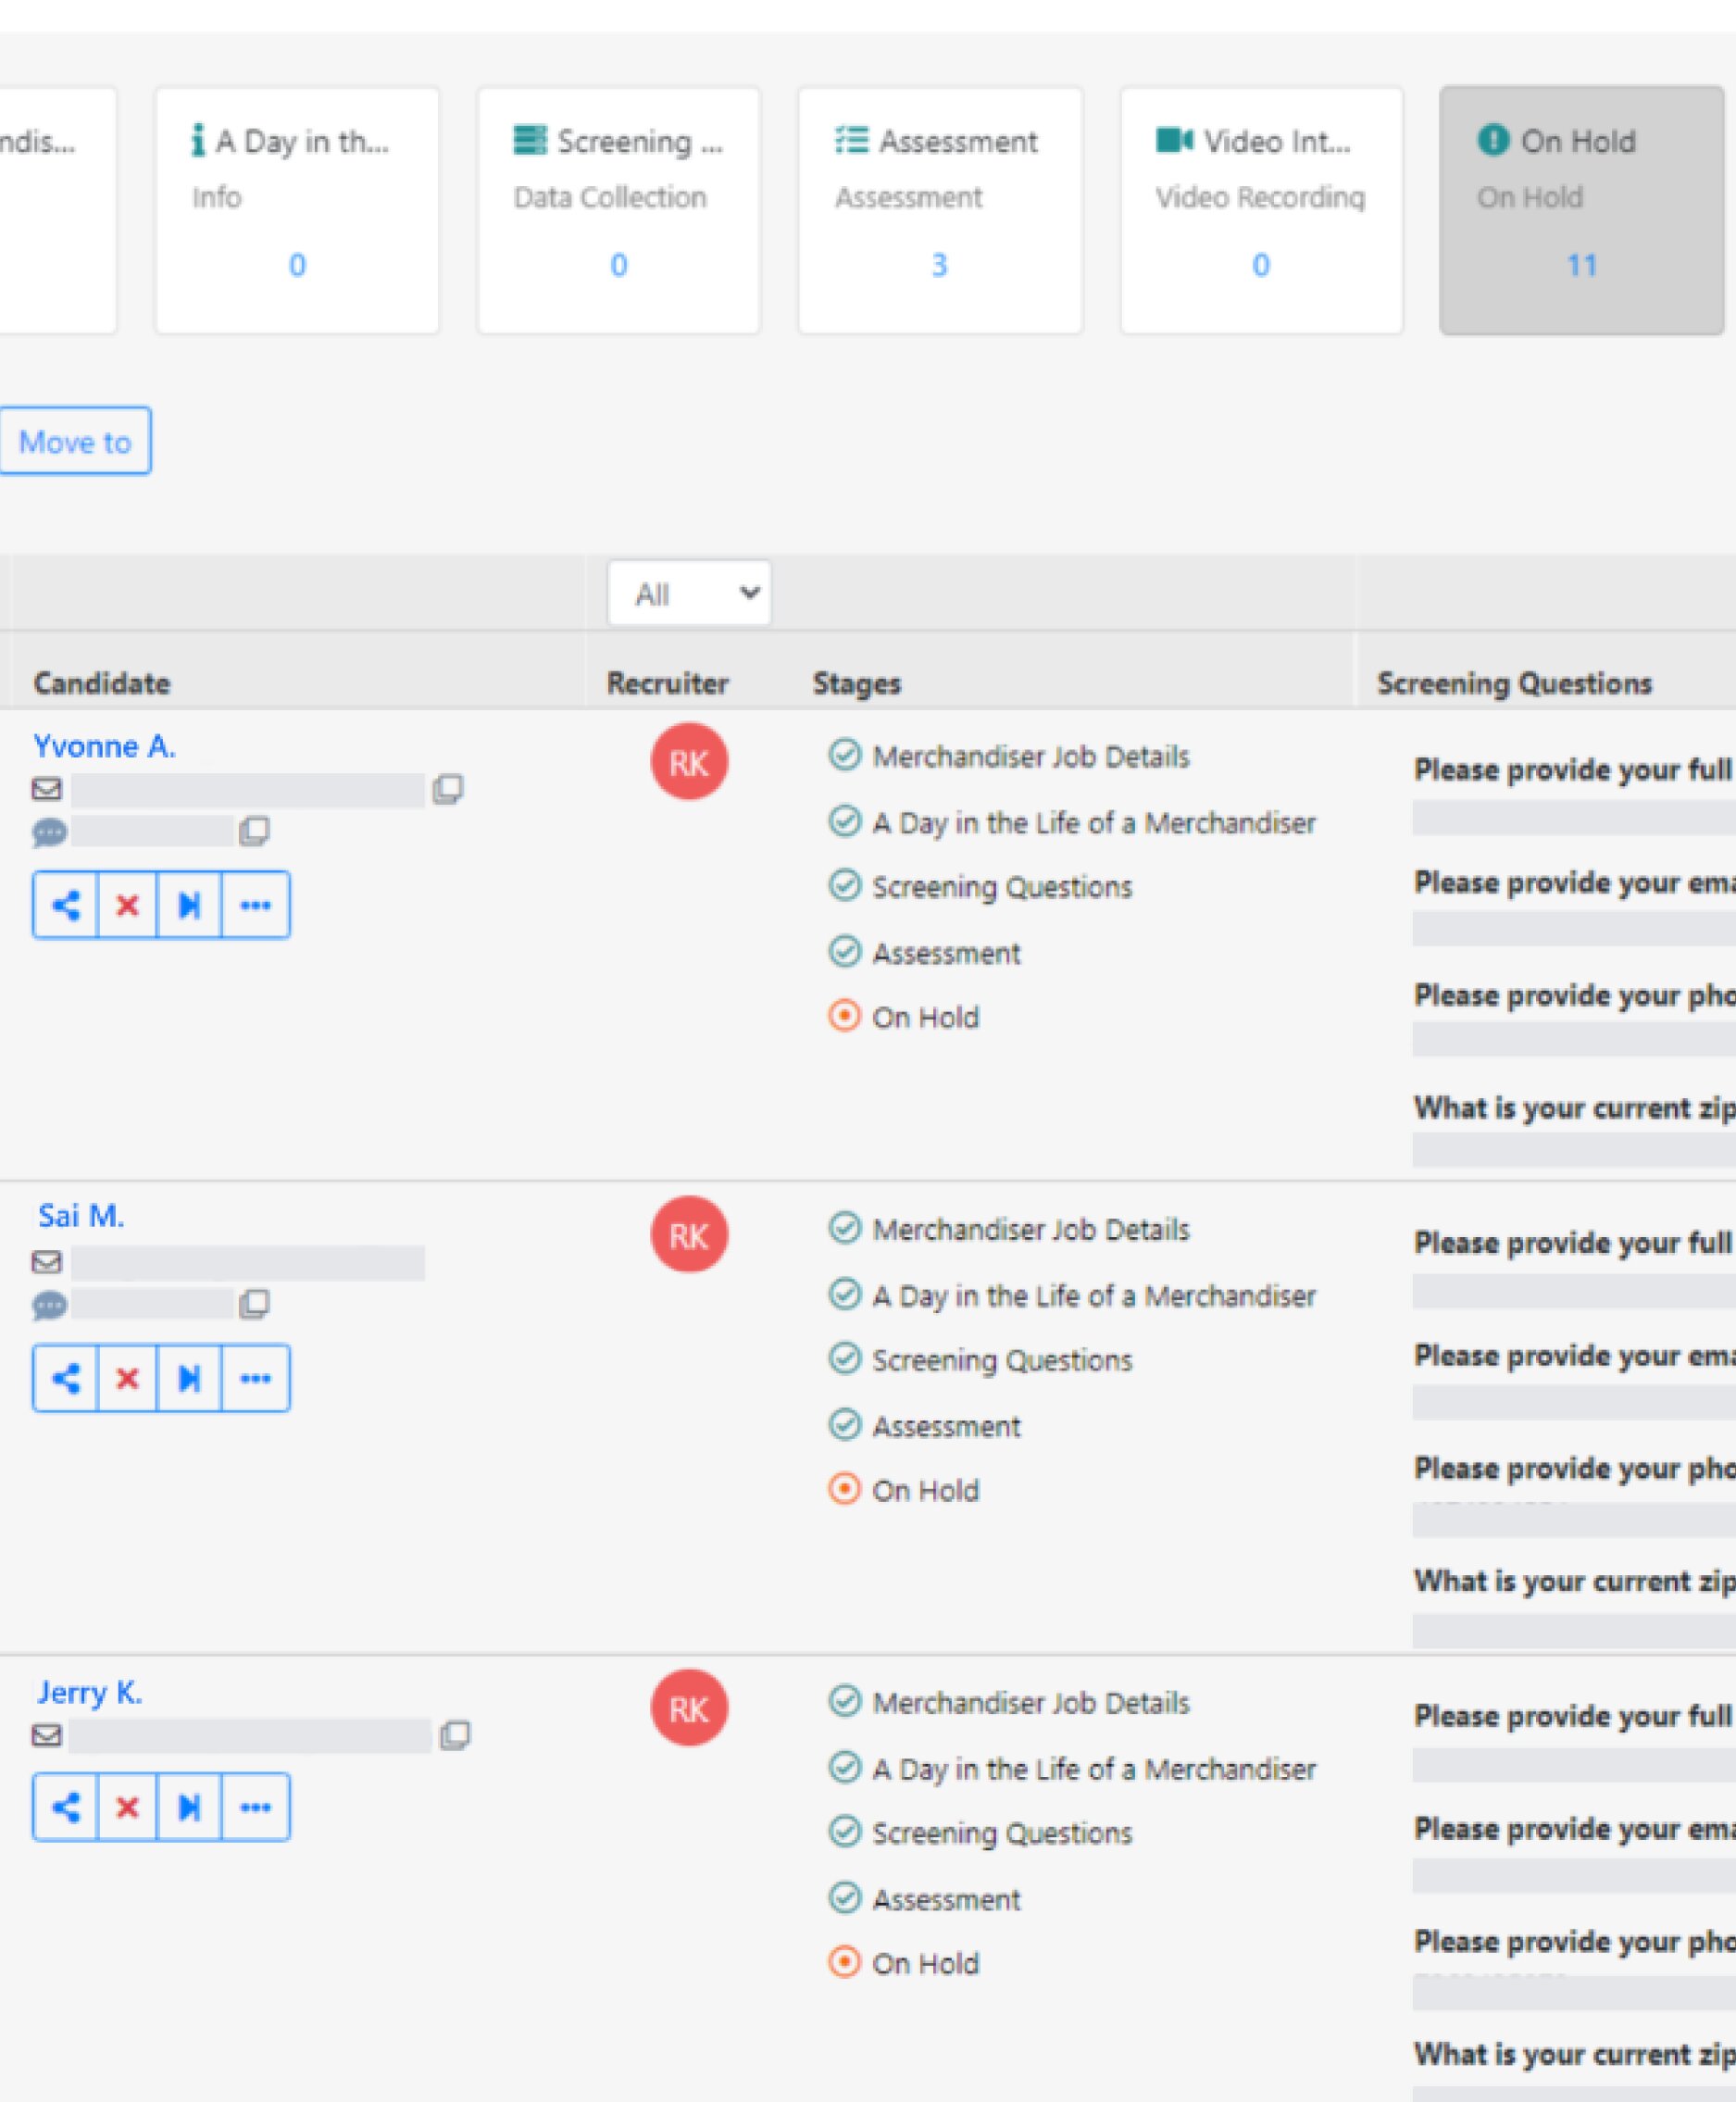1736x2102 pixels.
Task: Select Jerry K.'s A Day in the Life stage
Action: click(1072, 1768)
